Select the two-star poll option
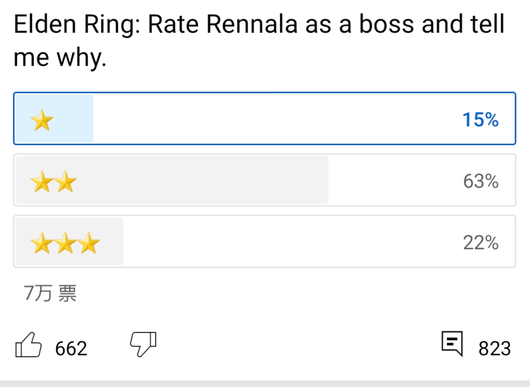This screenshot has width=530, height=387. point(265,180)
